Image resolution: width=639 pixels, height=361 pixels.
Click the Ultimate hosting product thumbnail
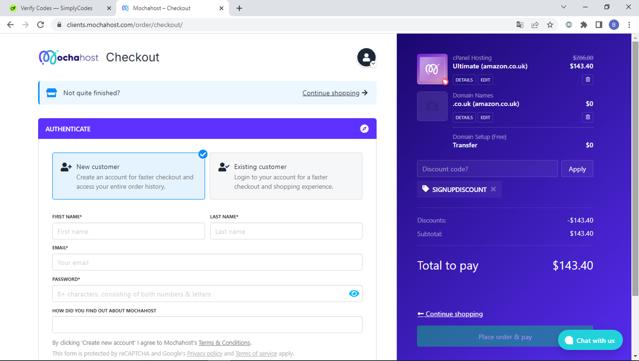(x=432, y=69)
